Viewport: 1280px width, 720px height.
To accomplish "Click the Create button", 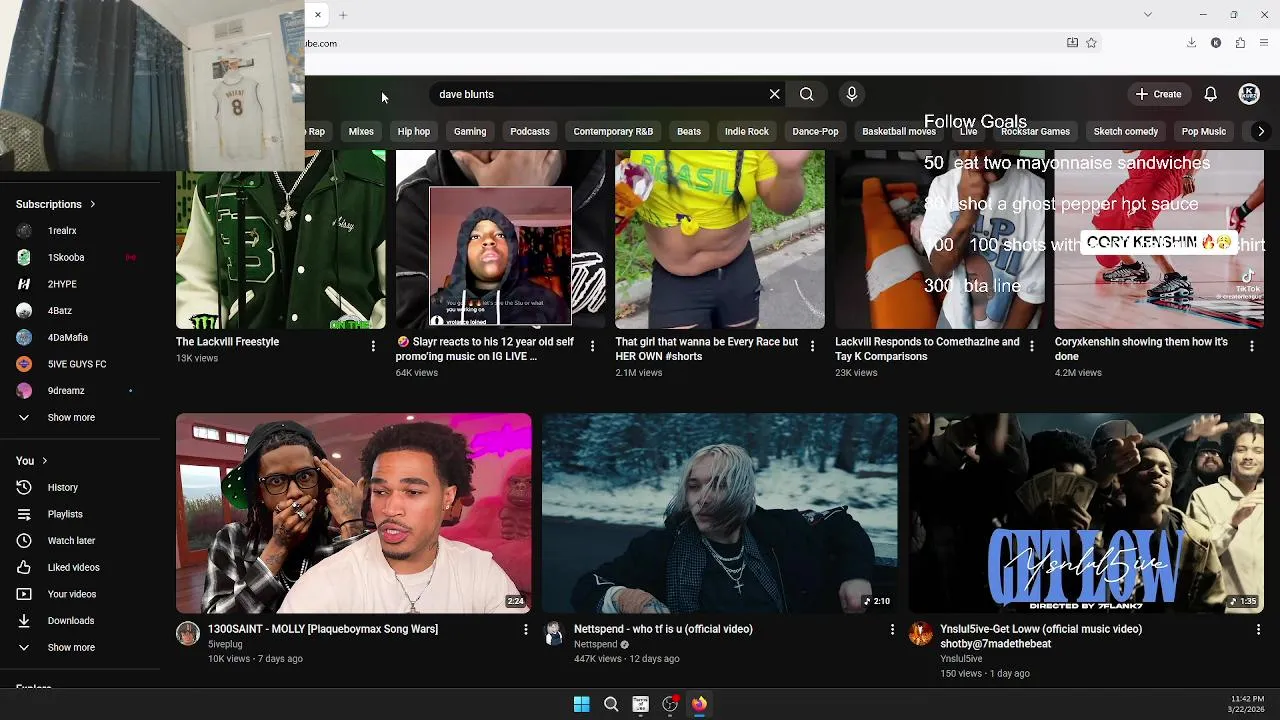I will [1158, 94].
